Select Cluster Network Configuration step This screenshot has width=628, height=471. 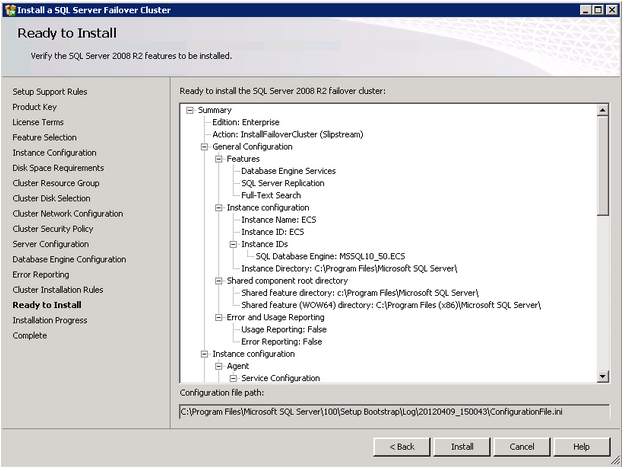(68, 213)
